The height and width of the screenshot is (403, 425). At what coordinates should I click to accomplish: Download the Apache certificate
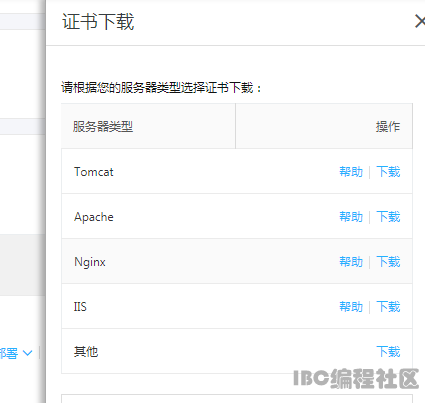point(388,217)
